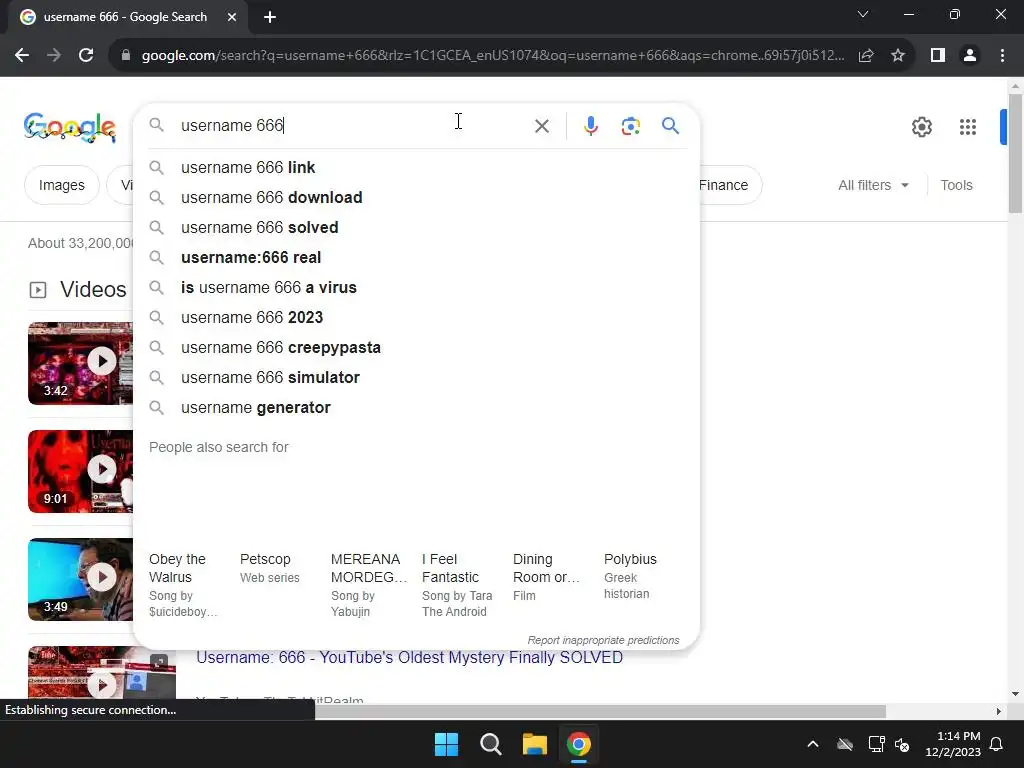This screenshot has height=768, width=1024.
Task: Open the Images filter tab
Action: [61, 185]
